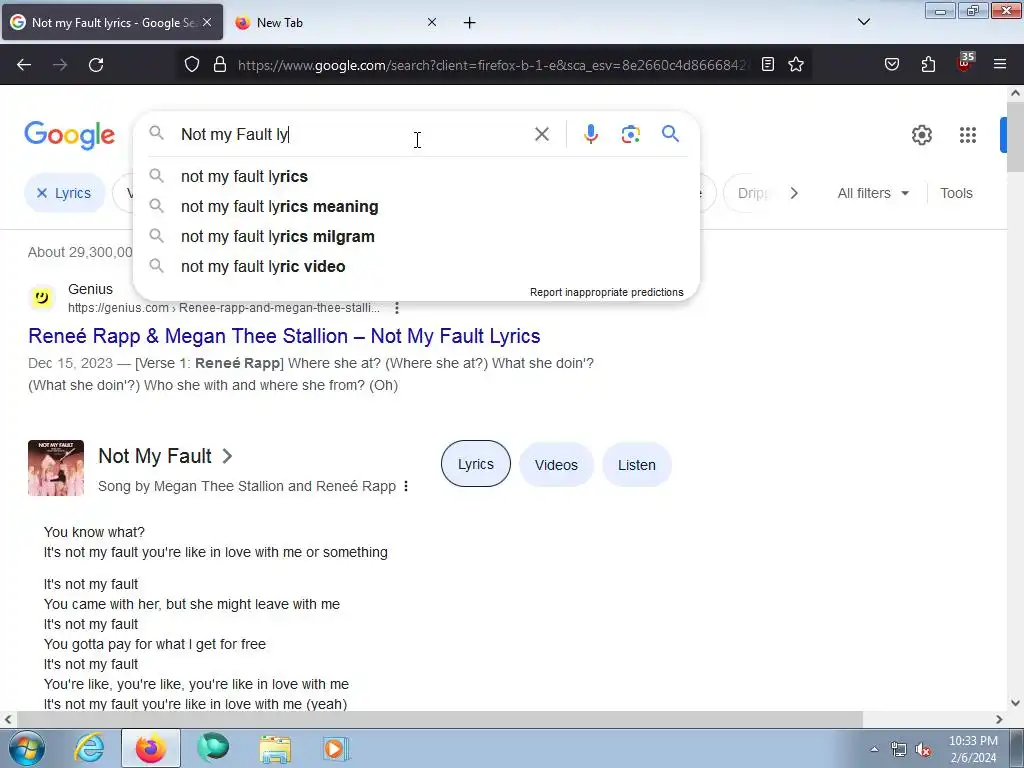Choose suggestion "not my fault lyrics"
This screenshot has height=768, width=1024.
pyautogui.click(x=416, y=176)
